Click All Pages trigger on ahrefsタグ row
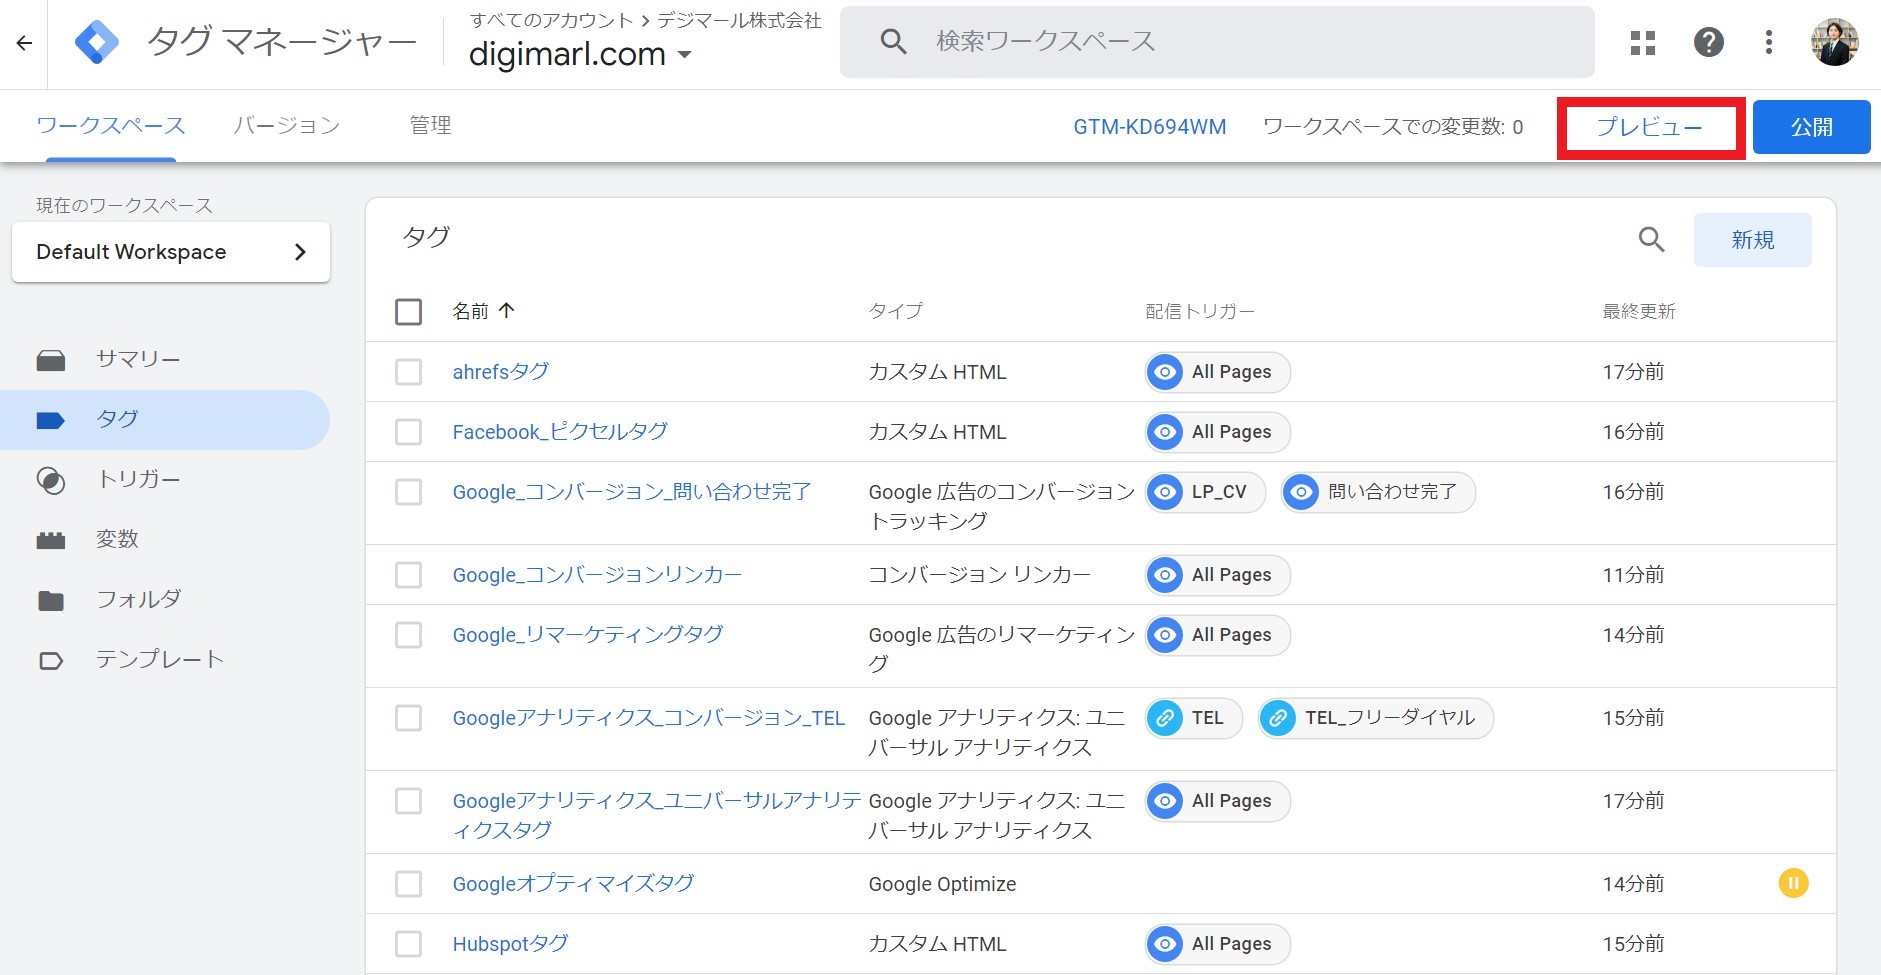The height and width of the screenshot is (975, 1881). tap(1218, 372)
